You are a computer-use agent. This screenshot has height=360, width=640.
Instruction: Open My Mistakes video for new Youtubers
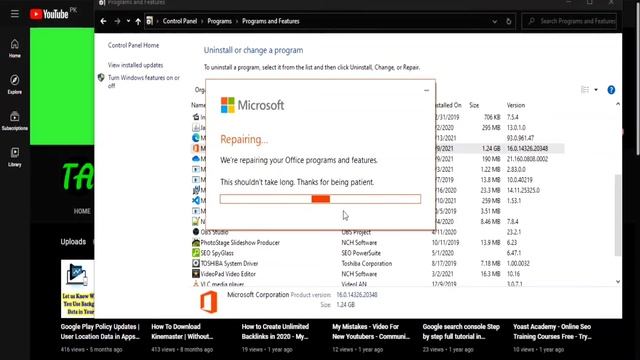click(x=371, y=331)
